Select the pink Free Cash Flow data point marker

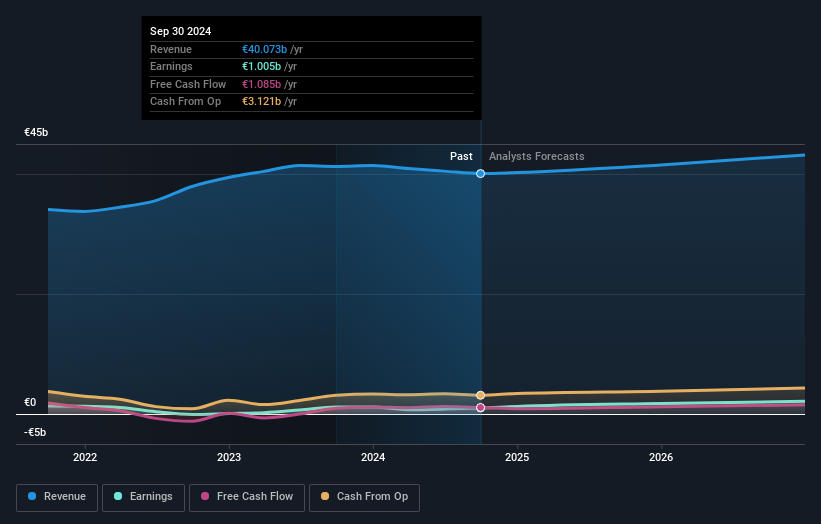coord(480,407)
